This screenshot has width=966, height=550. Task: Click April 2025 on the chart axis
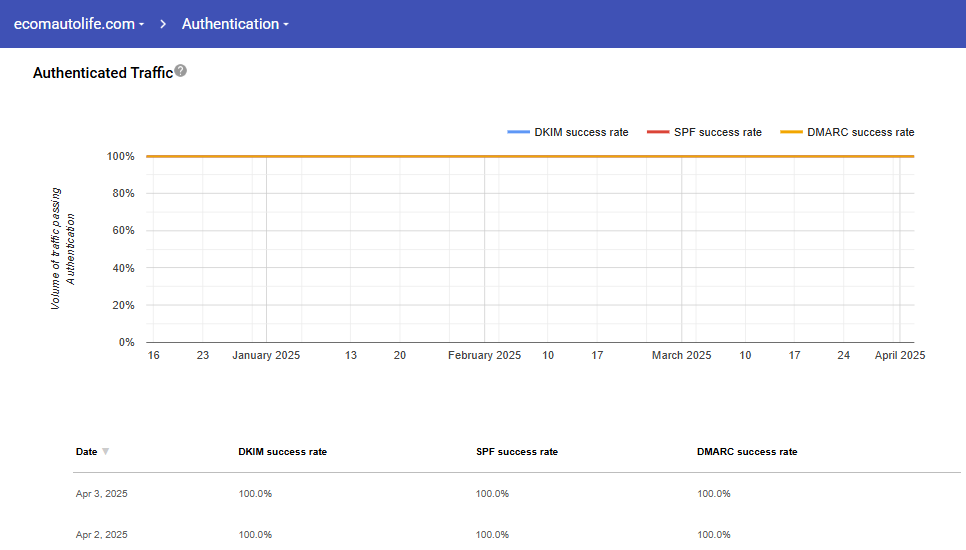[900, 355]
